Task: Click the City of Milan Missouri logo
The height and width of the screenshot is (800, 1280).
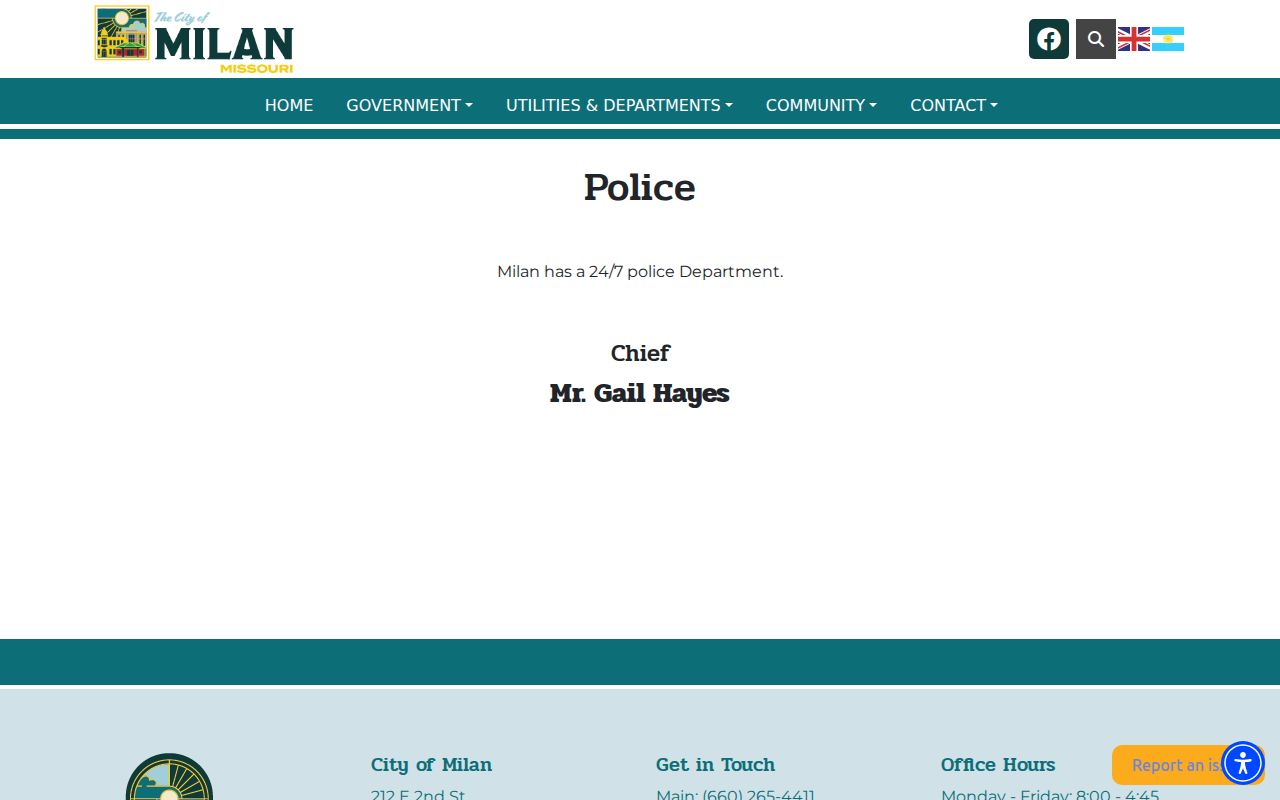Action: tap(194, 39)
